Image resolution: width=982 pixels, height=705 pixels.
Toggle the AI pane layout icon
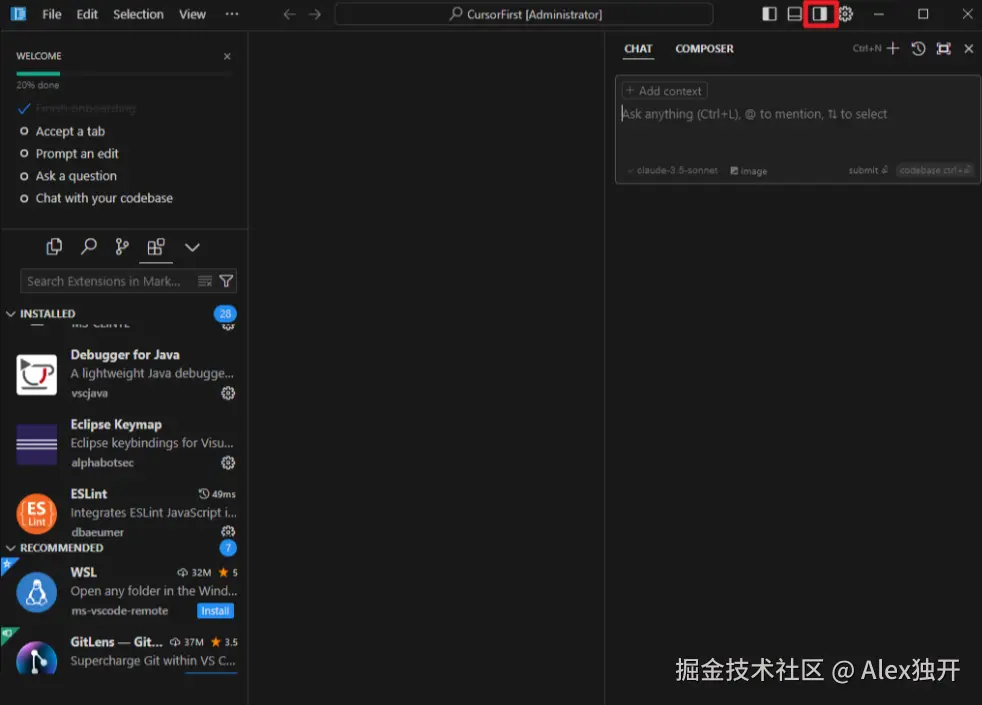(x=820, y=14)
